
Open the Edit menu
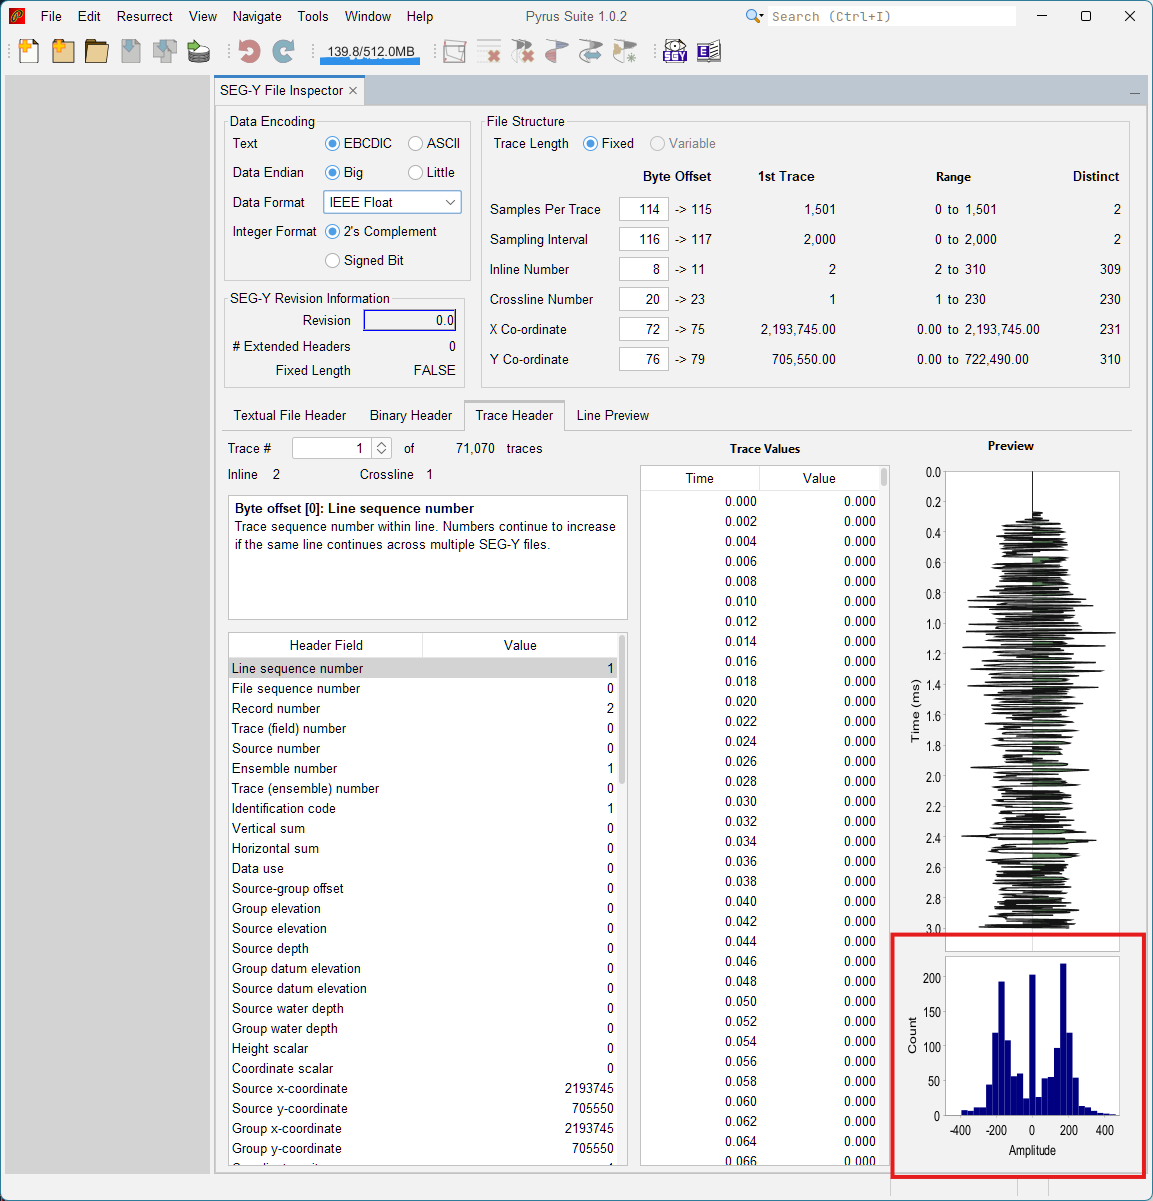[89, 16]
